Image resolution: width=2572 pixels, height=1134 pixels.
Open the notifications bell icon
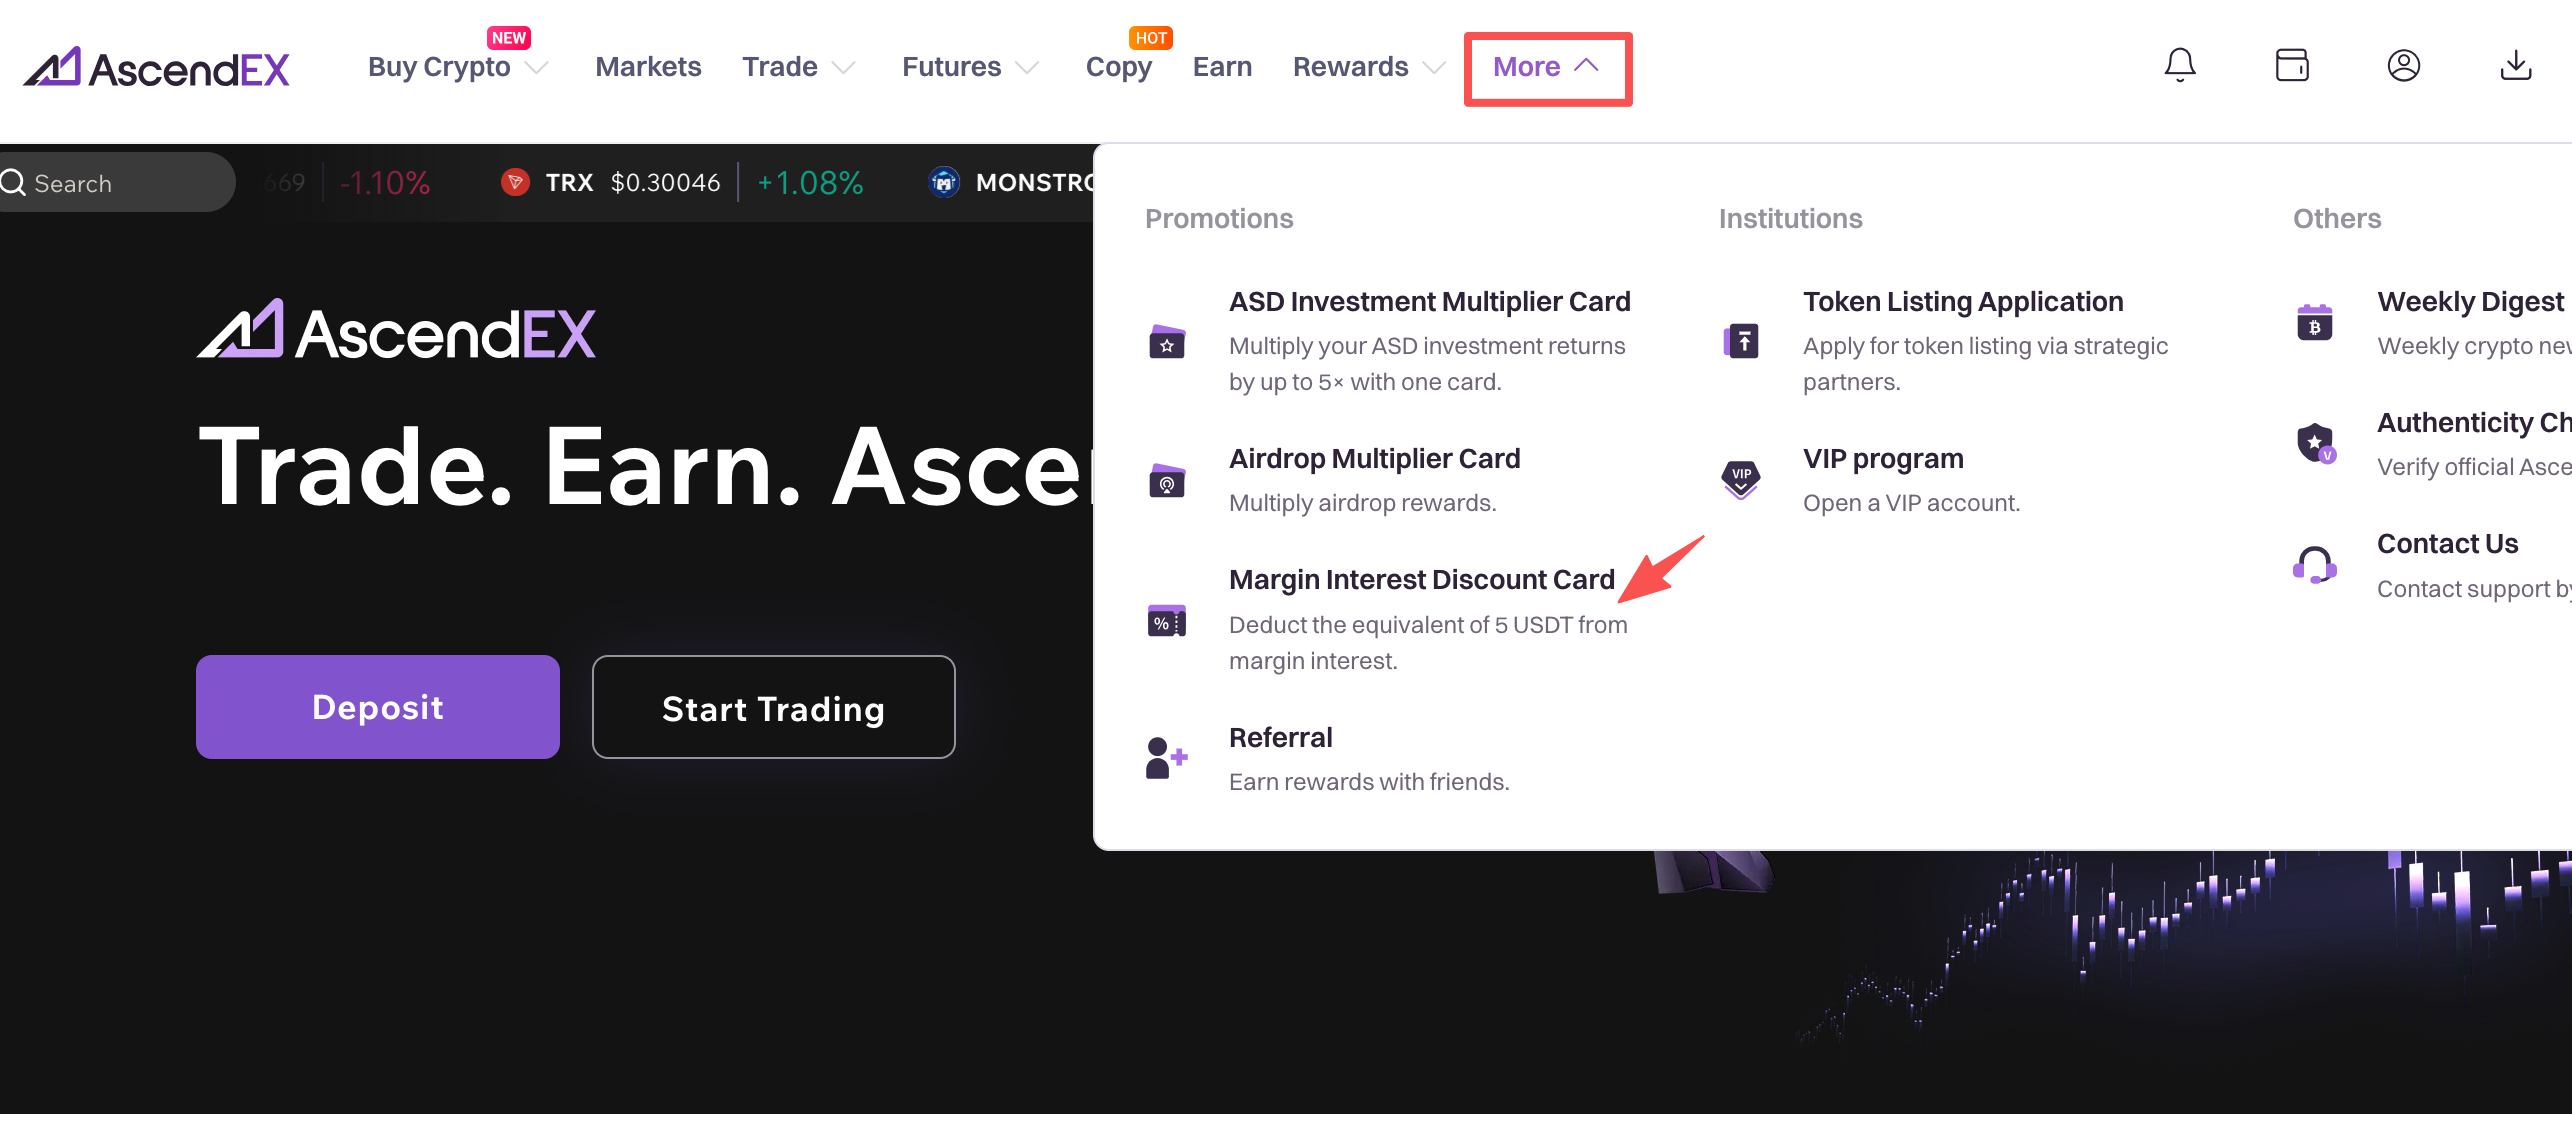(2180, 66)
